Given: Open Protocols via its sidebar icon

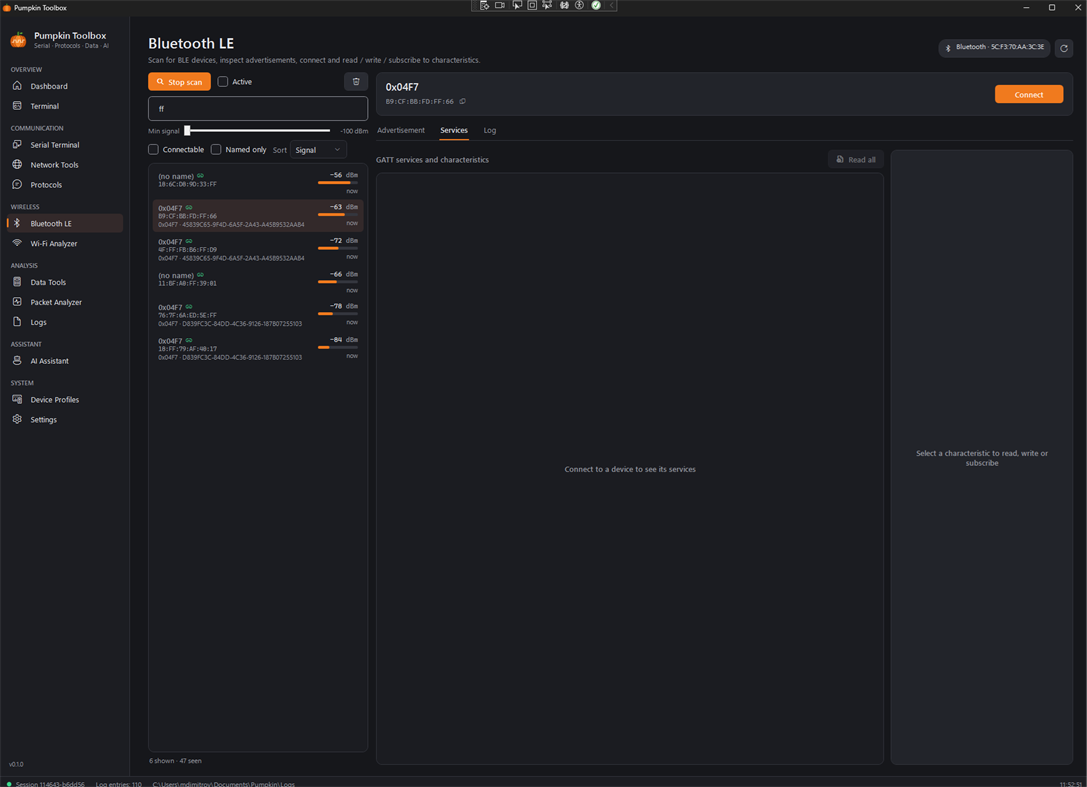Looking at the screenshot, I should coord(17,184).
